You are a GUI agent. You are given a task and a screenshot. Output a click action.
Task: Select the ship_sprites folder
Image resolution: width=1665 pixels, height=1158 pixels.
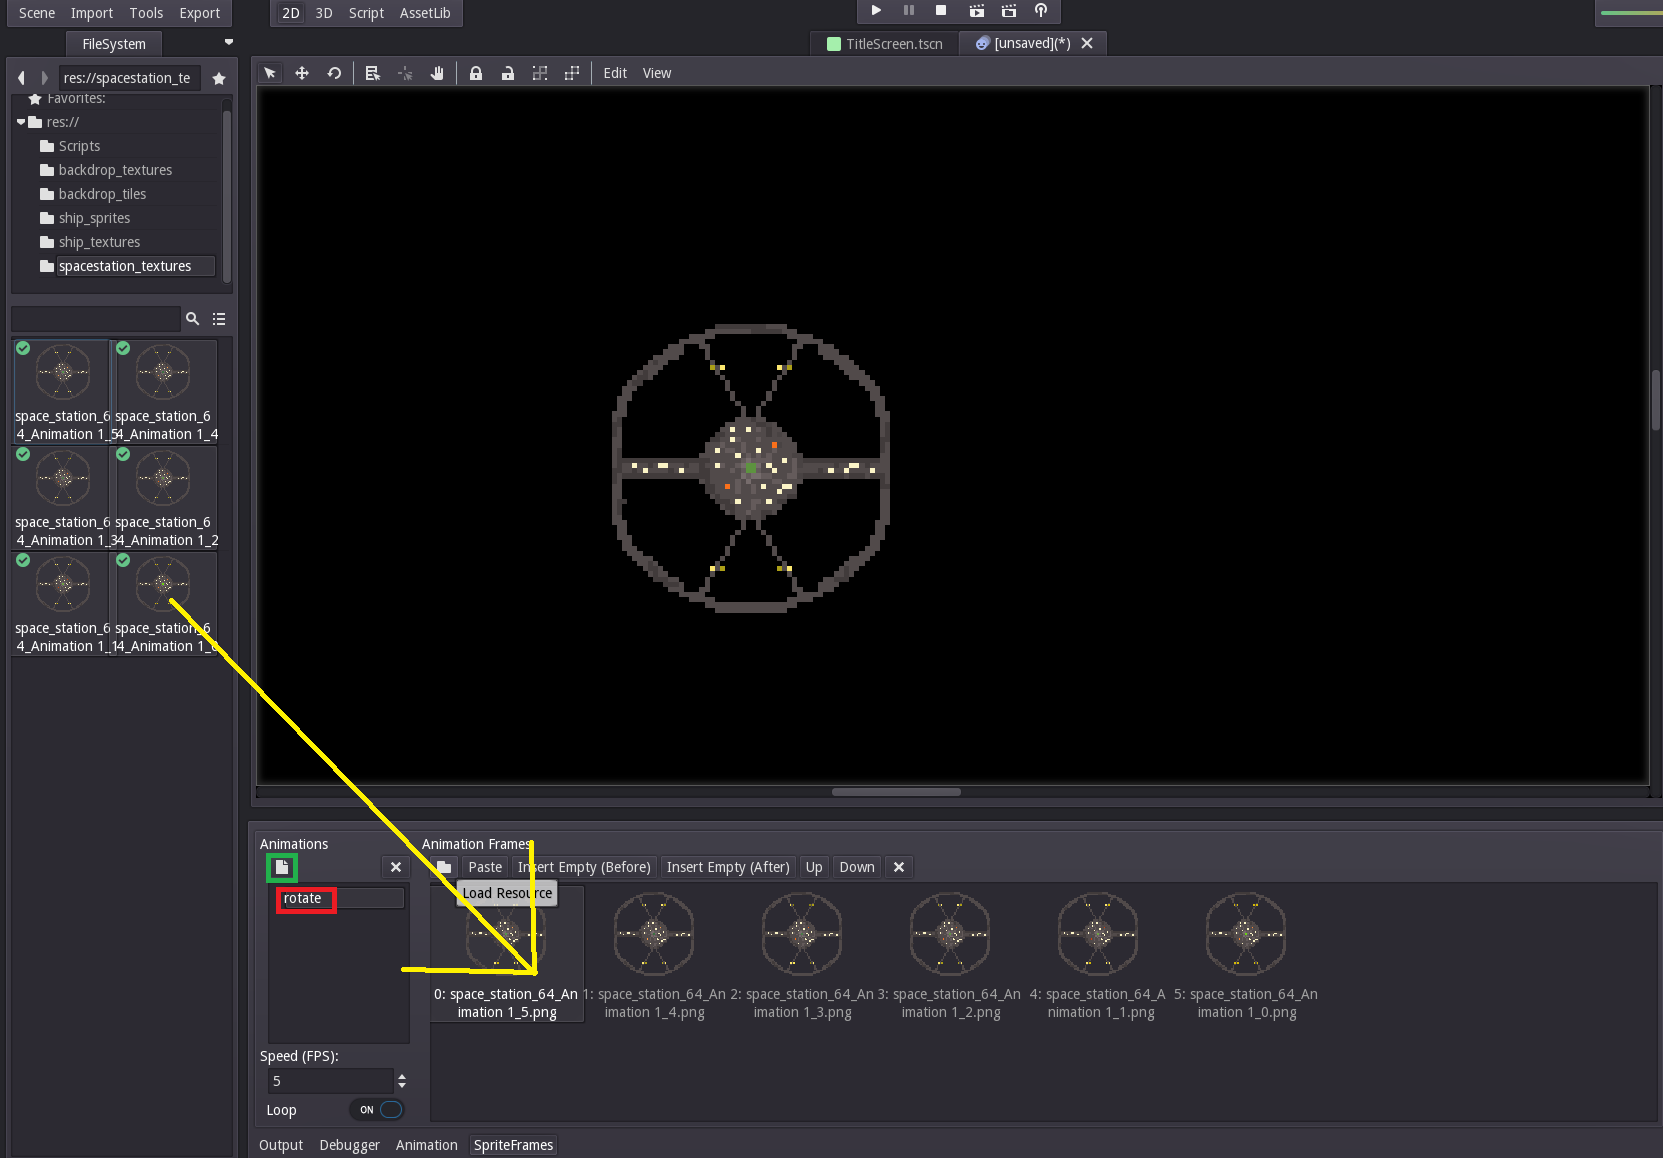tap(94, 218)
